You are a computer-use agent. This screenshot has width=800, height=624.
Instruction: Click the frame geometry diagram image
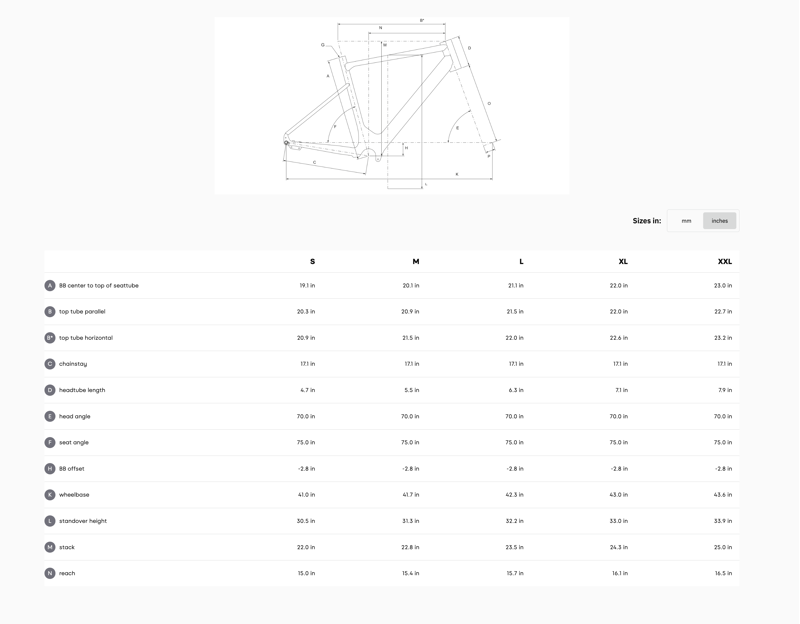[392, 106]
